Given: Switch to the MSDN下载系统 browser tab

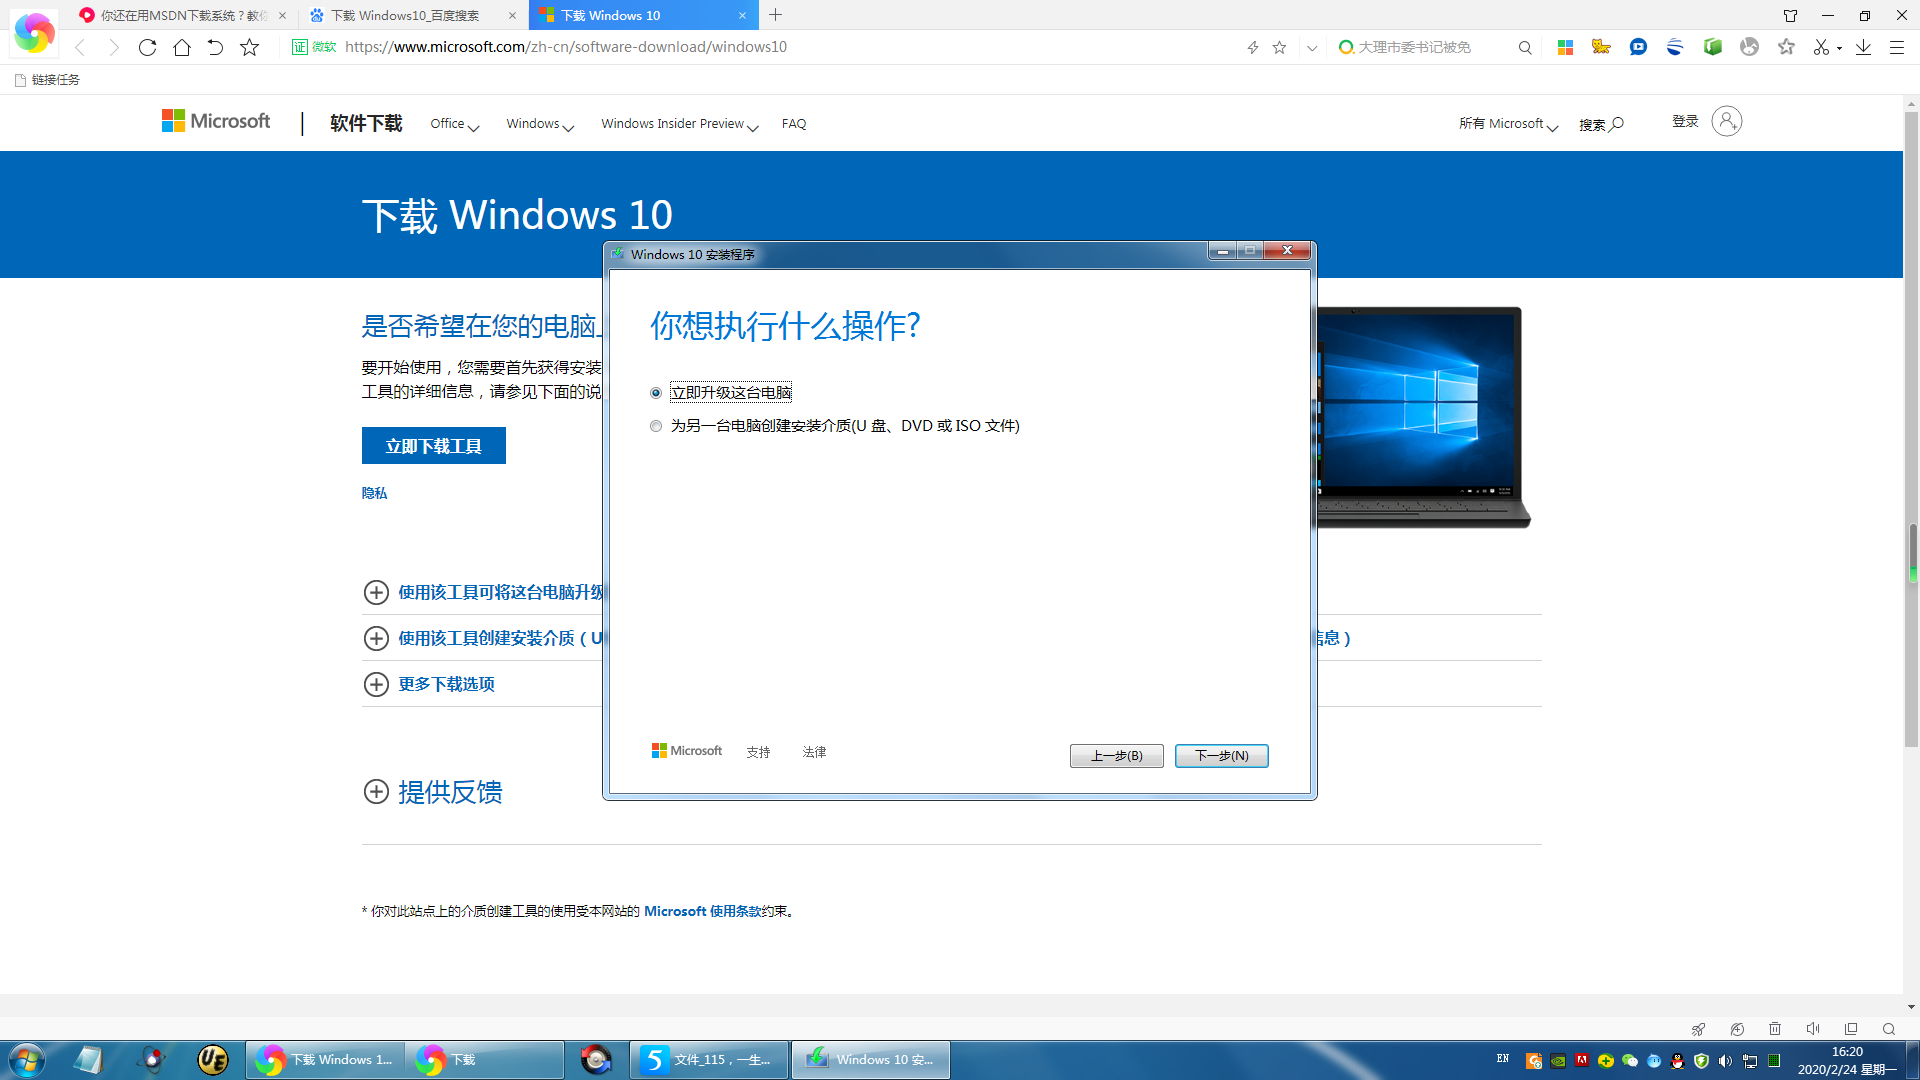Looking at the screenshot, I should 183,15.
